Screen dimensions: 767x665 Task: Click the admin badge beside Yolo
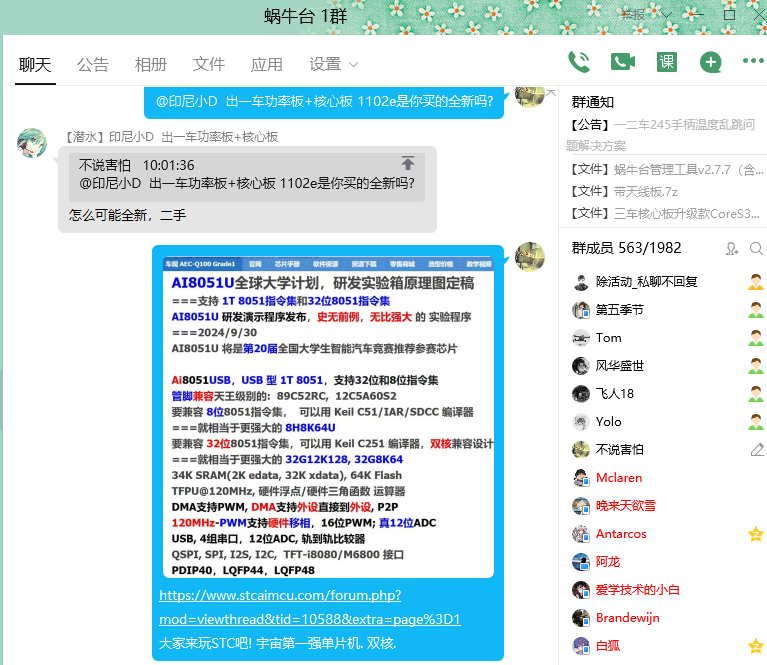click(756, 422)
